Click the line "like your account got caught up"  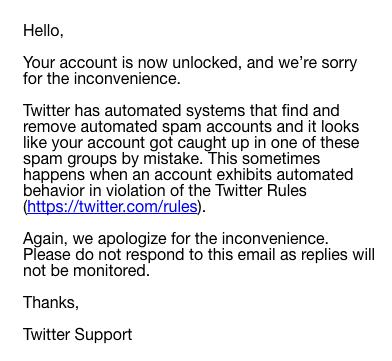(x=191, y=143)
